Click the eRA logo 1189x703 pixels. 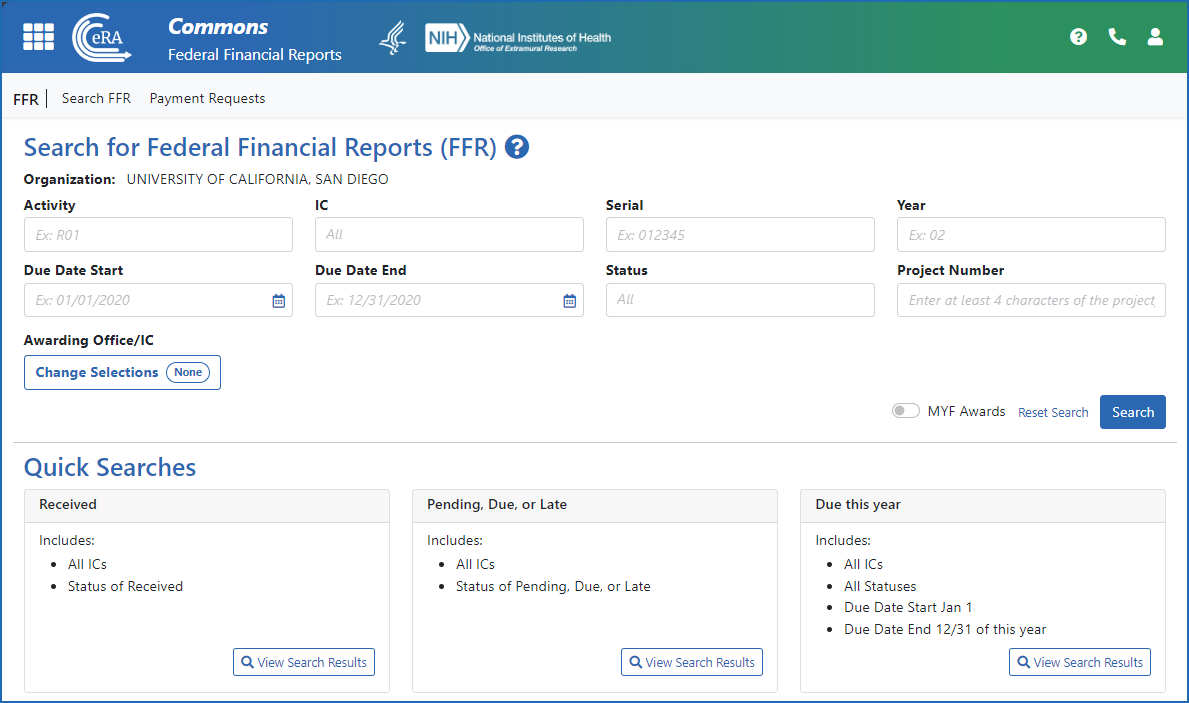[102, 37]
